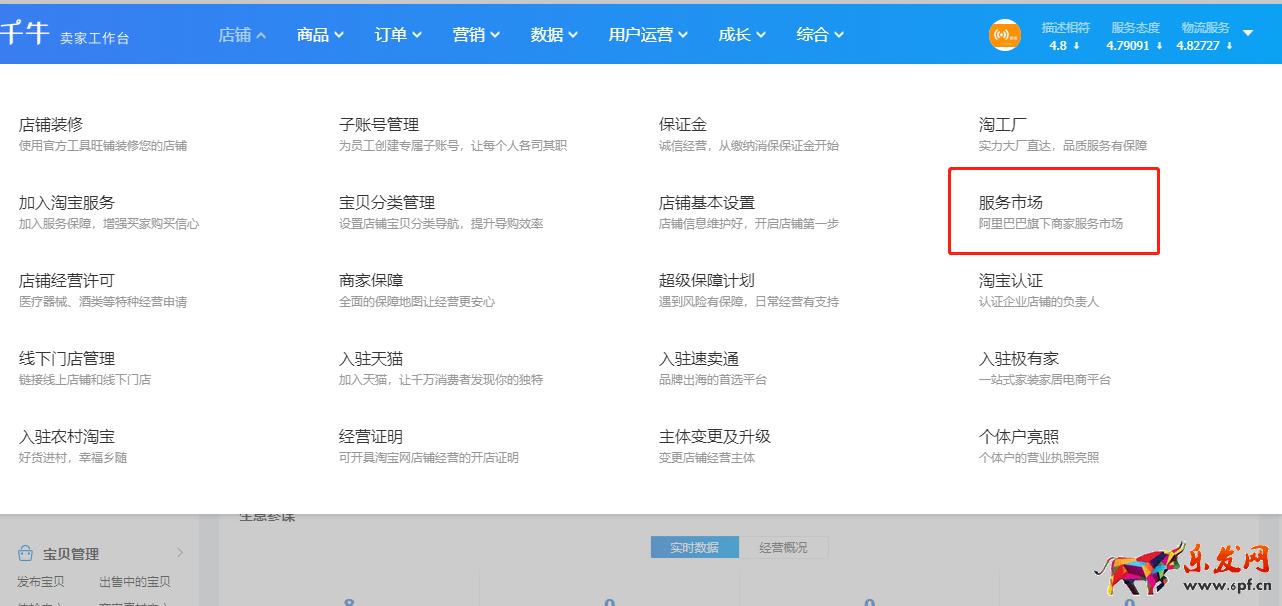Expand the 宝贝管理 sidebar chevron
The height and width of the screenshot is (606, 1282).
tap(180, 553)
